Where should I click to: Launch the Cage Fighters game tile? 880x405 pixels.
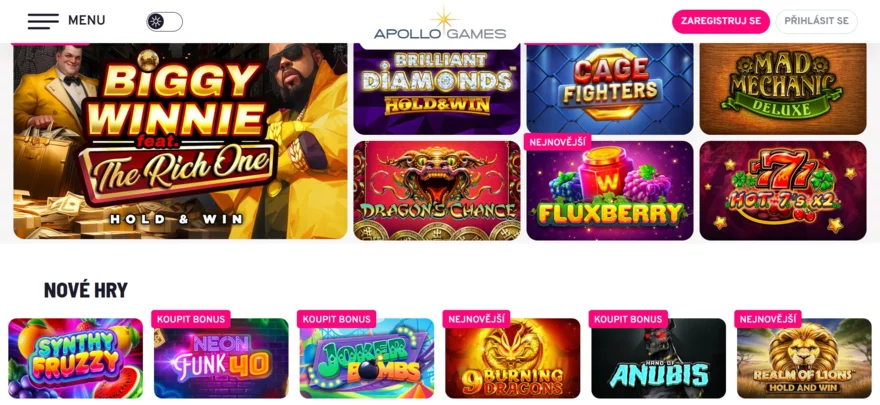(609, 89)
